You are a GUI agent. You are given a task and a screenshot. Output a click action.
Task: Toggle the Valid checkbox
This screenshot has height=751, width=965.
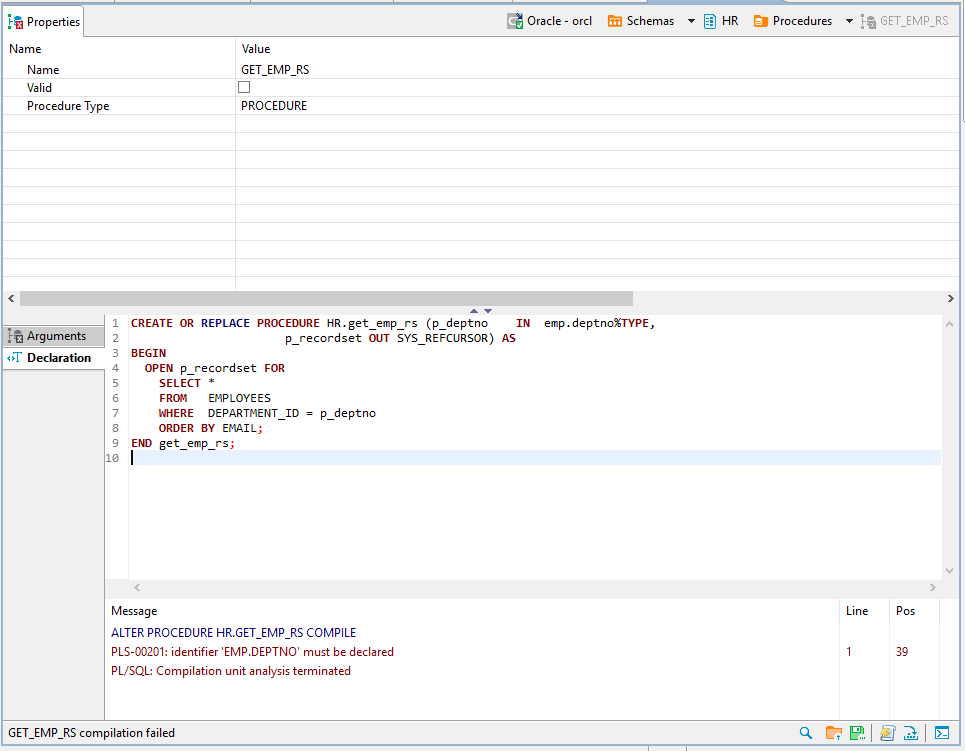pos(243,87)
